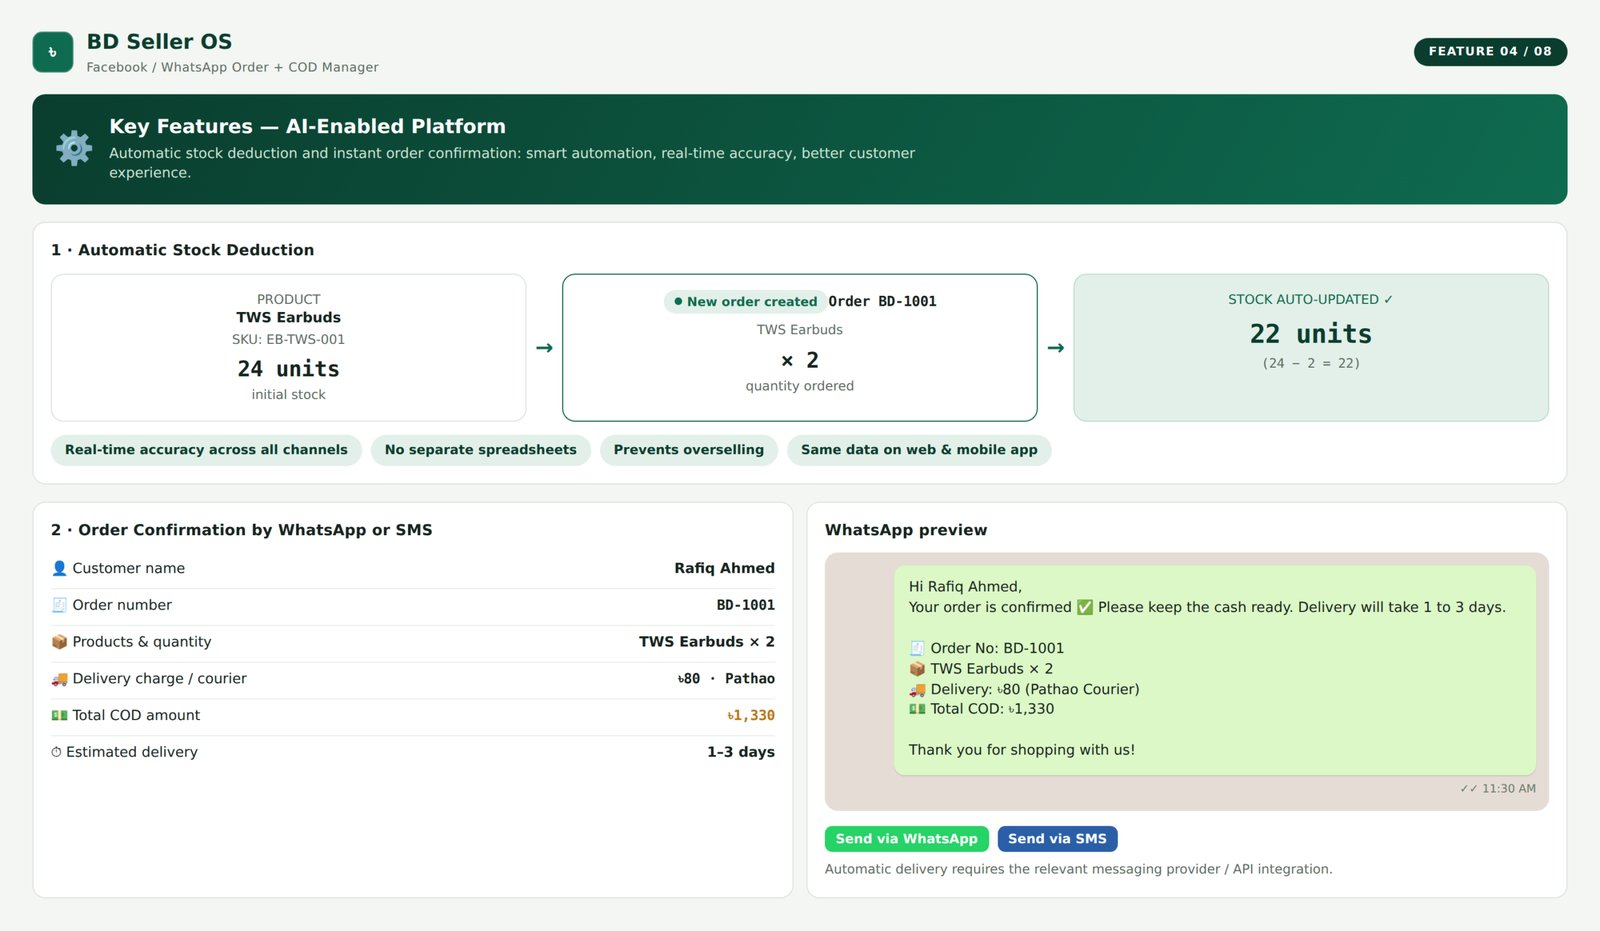Select Same data on web & mobile app chip

click(919, 450)
